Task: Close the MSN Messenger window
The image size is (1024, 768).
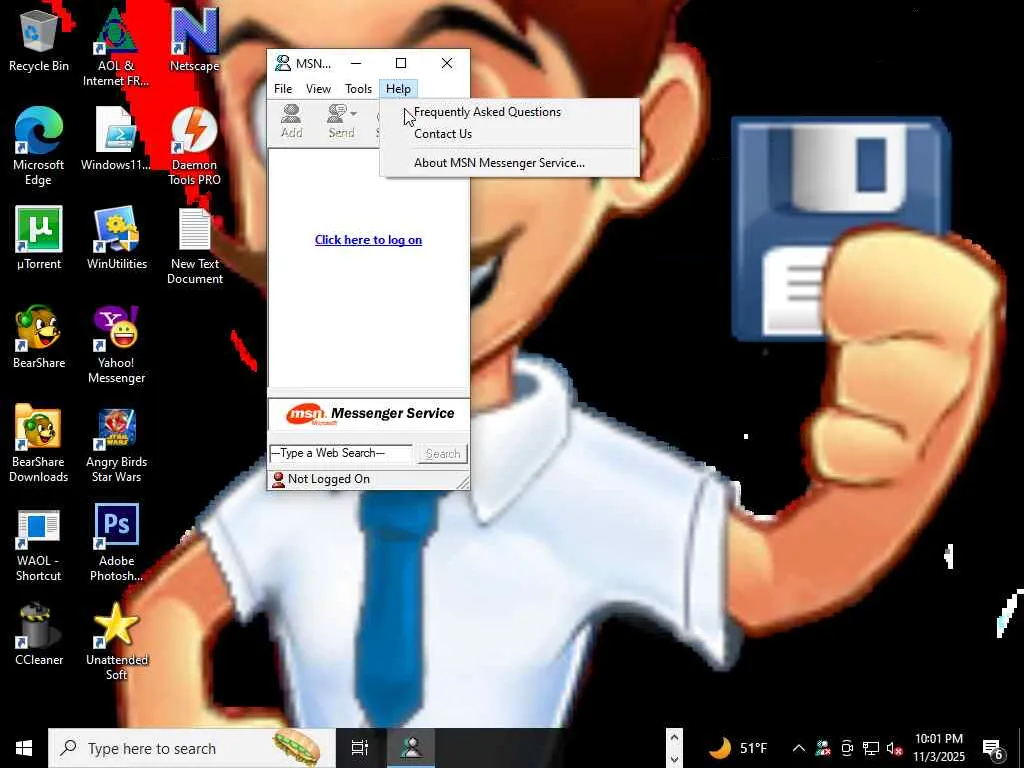Action: click(447, 63)
